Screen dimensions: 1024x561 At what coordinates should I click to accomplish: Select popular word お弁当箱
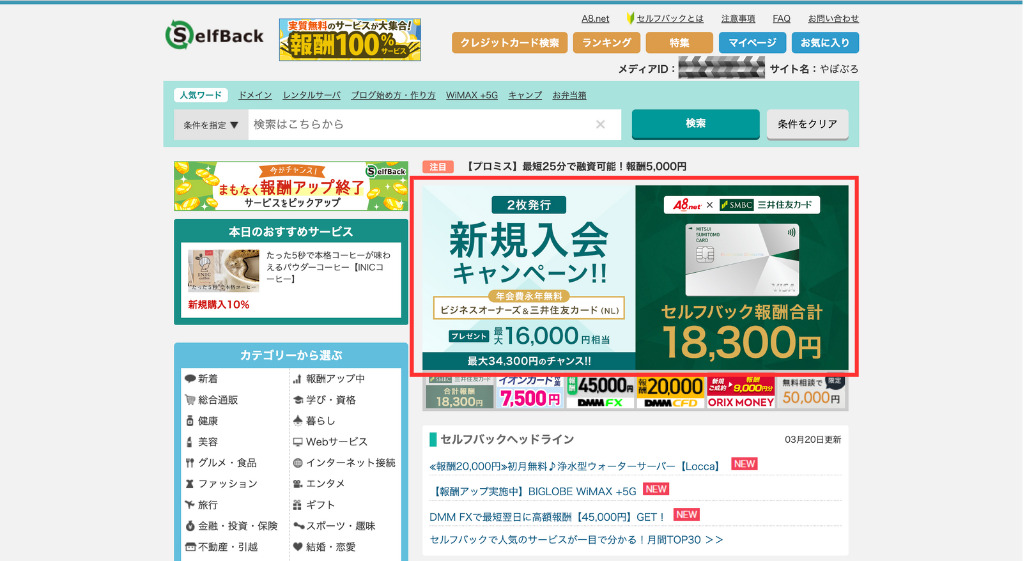pos(569,95)
